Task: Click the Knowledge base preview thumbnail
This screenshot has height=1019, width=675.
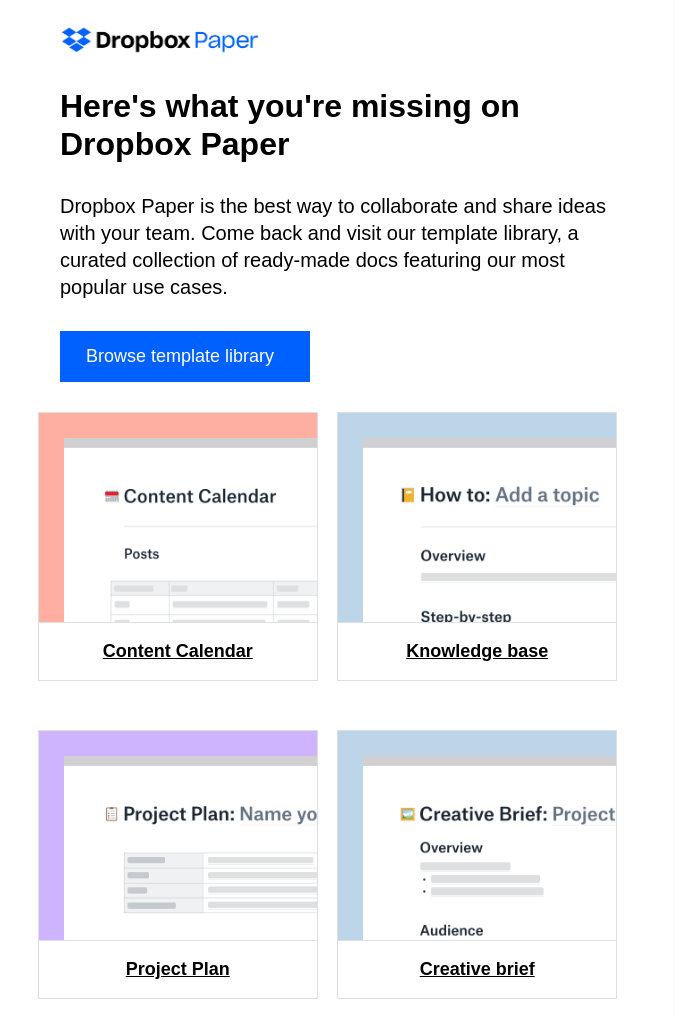Action: click(477, 517)
